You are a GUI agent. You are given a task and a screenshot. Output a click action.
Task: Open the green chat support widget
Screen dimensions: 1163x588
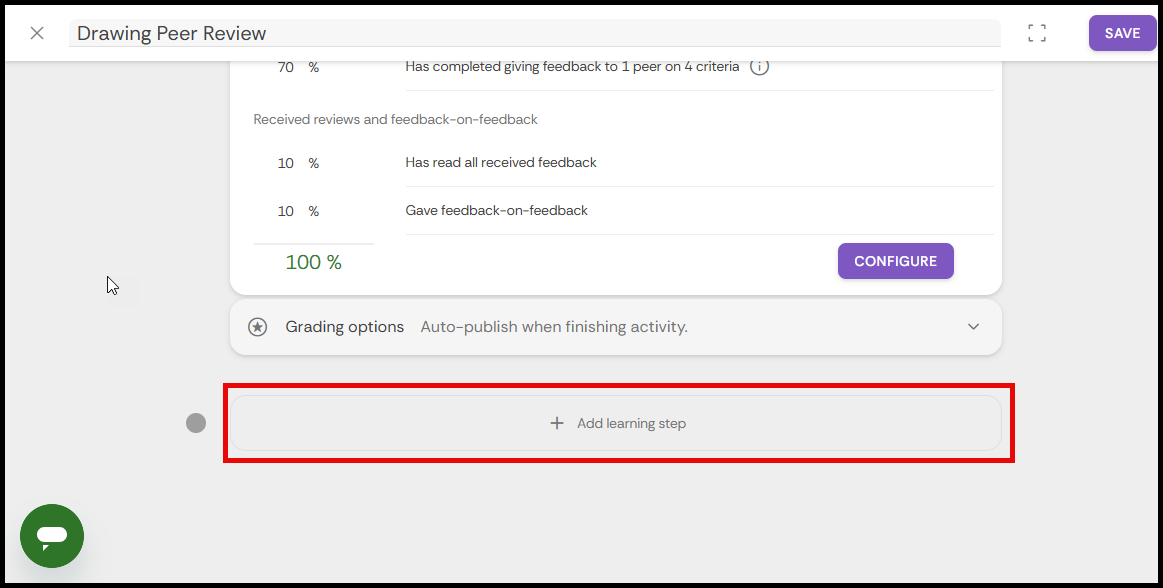coord(52,536)
